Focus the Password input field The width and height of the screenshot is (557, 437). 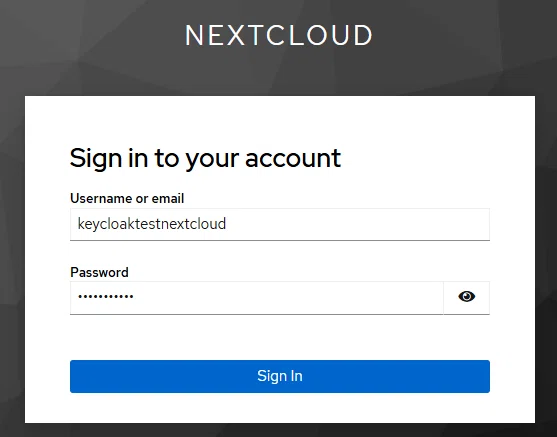[x=256, y=298]
